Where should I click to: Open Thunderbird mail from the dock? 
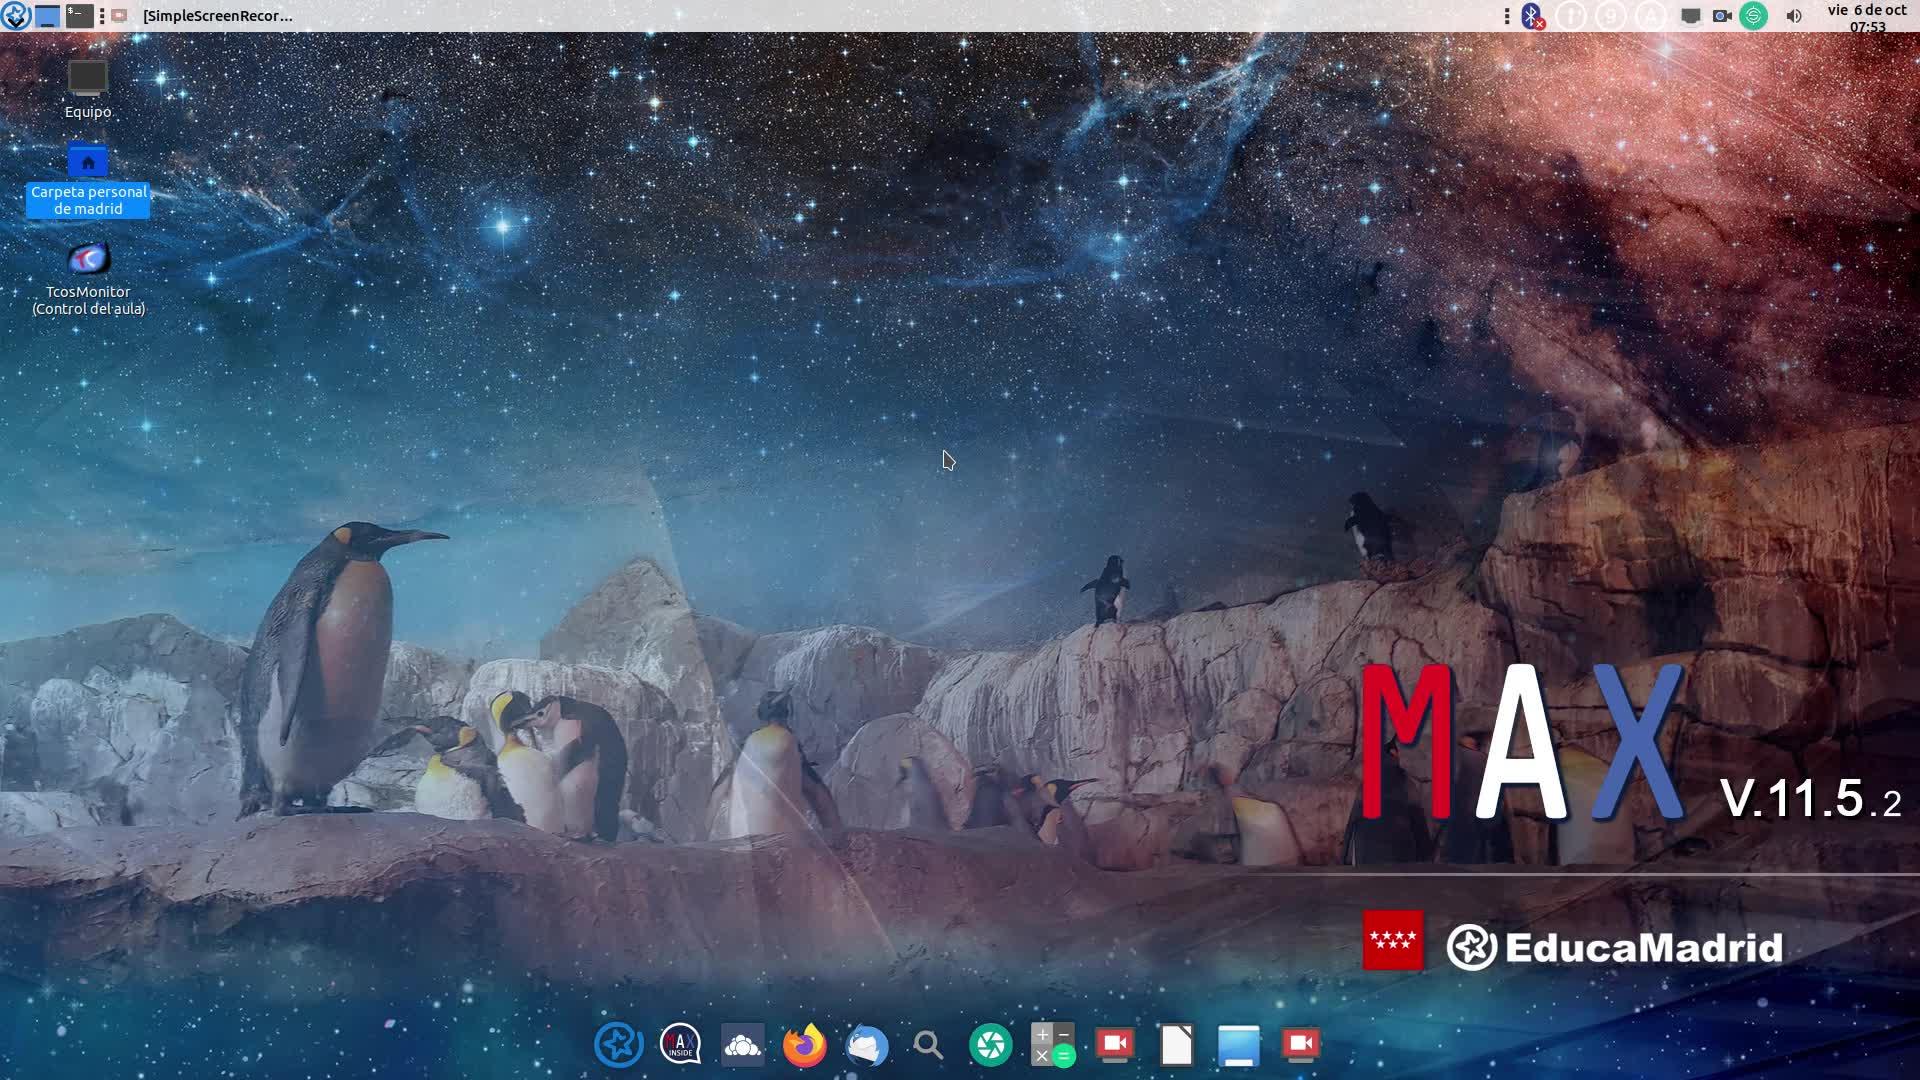(867, 1045)
